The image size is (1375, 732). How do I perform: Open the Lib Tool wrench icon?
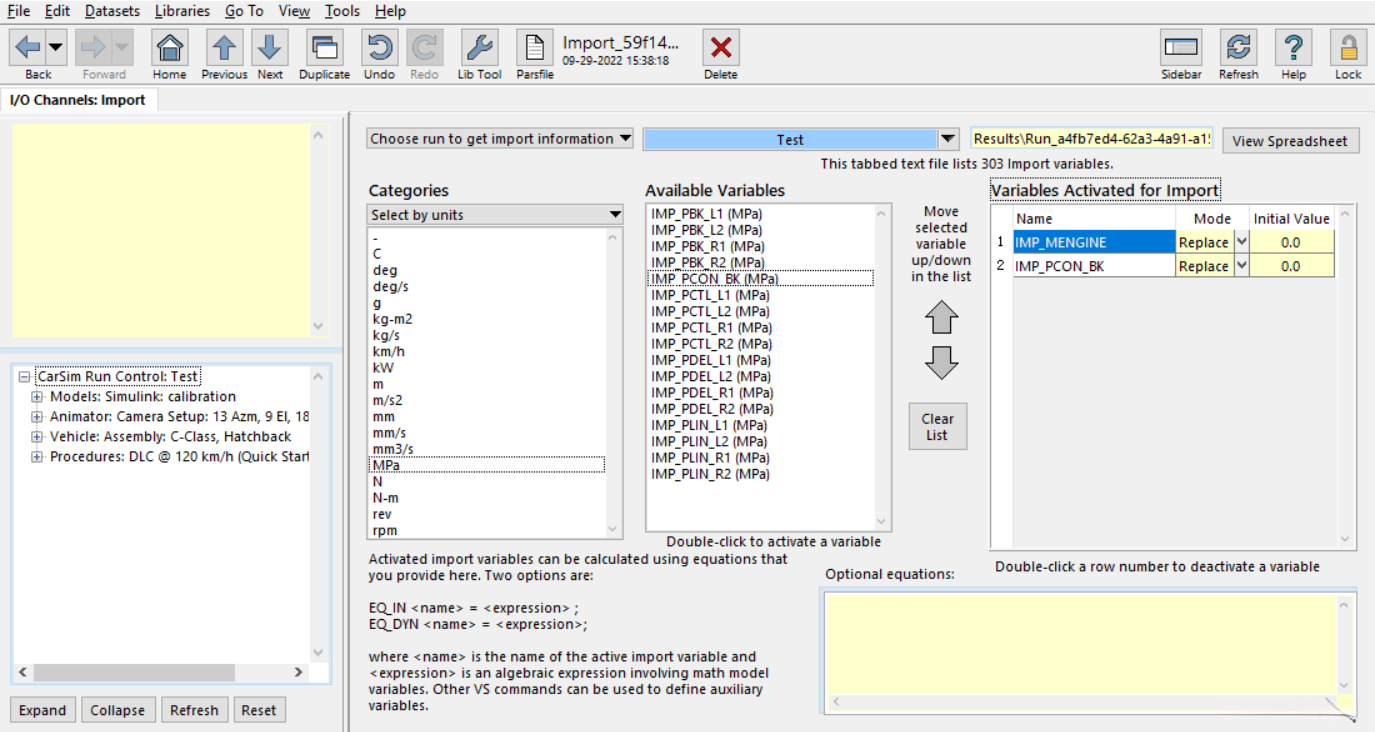pos(479,48)
